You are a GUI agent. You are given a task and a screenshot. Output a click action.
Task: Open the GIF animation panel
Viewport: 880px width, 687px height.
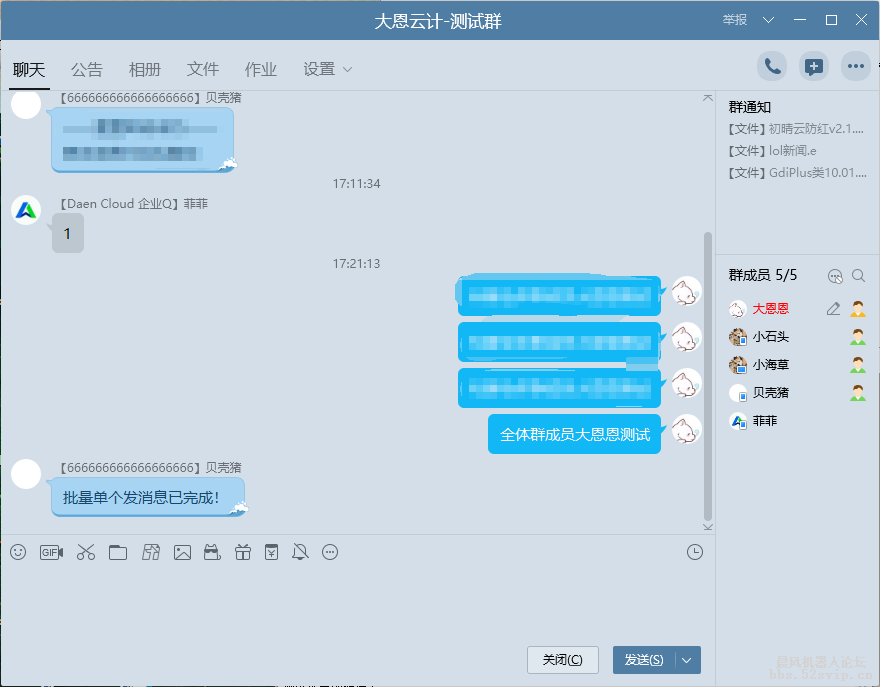pos(51,551)
